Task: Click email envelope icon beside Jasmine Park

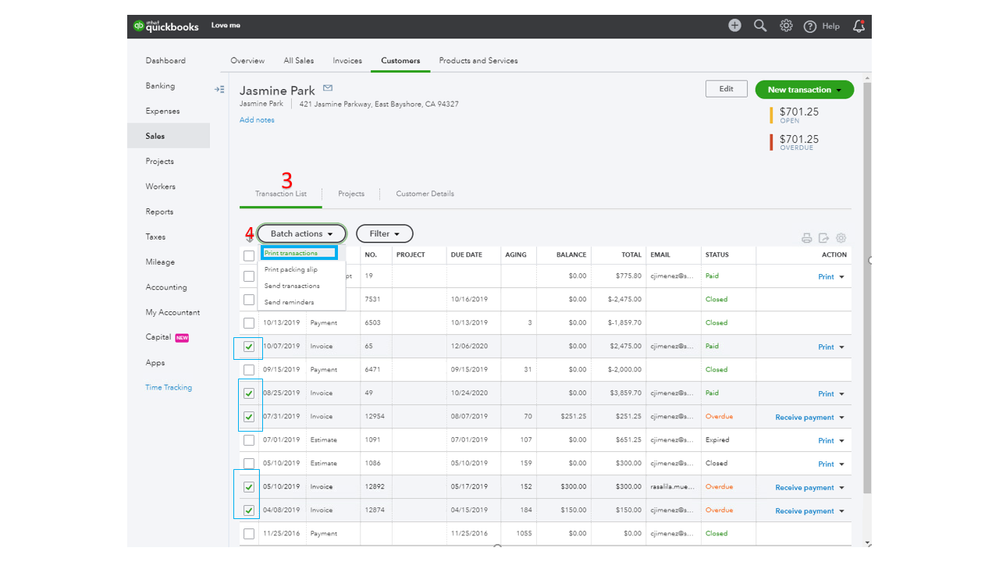Action: (327, 89)
